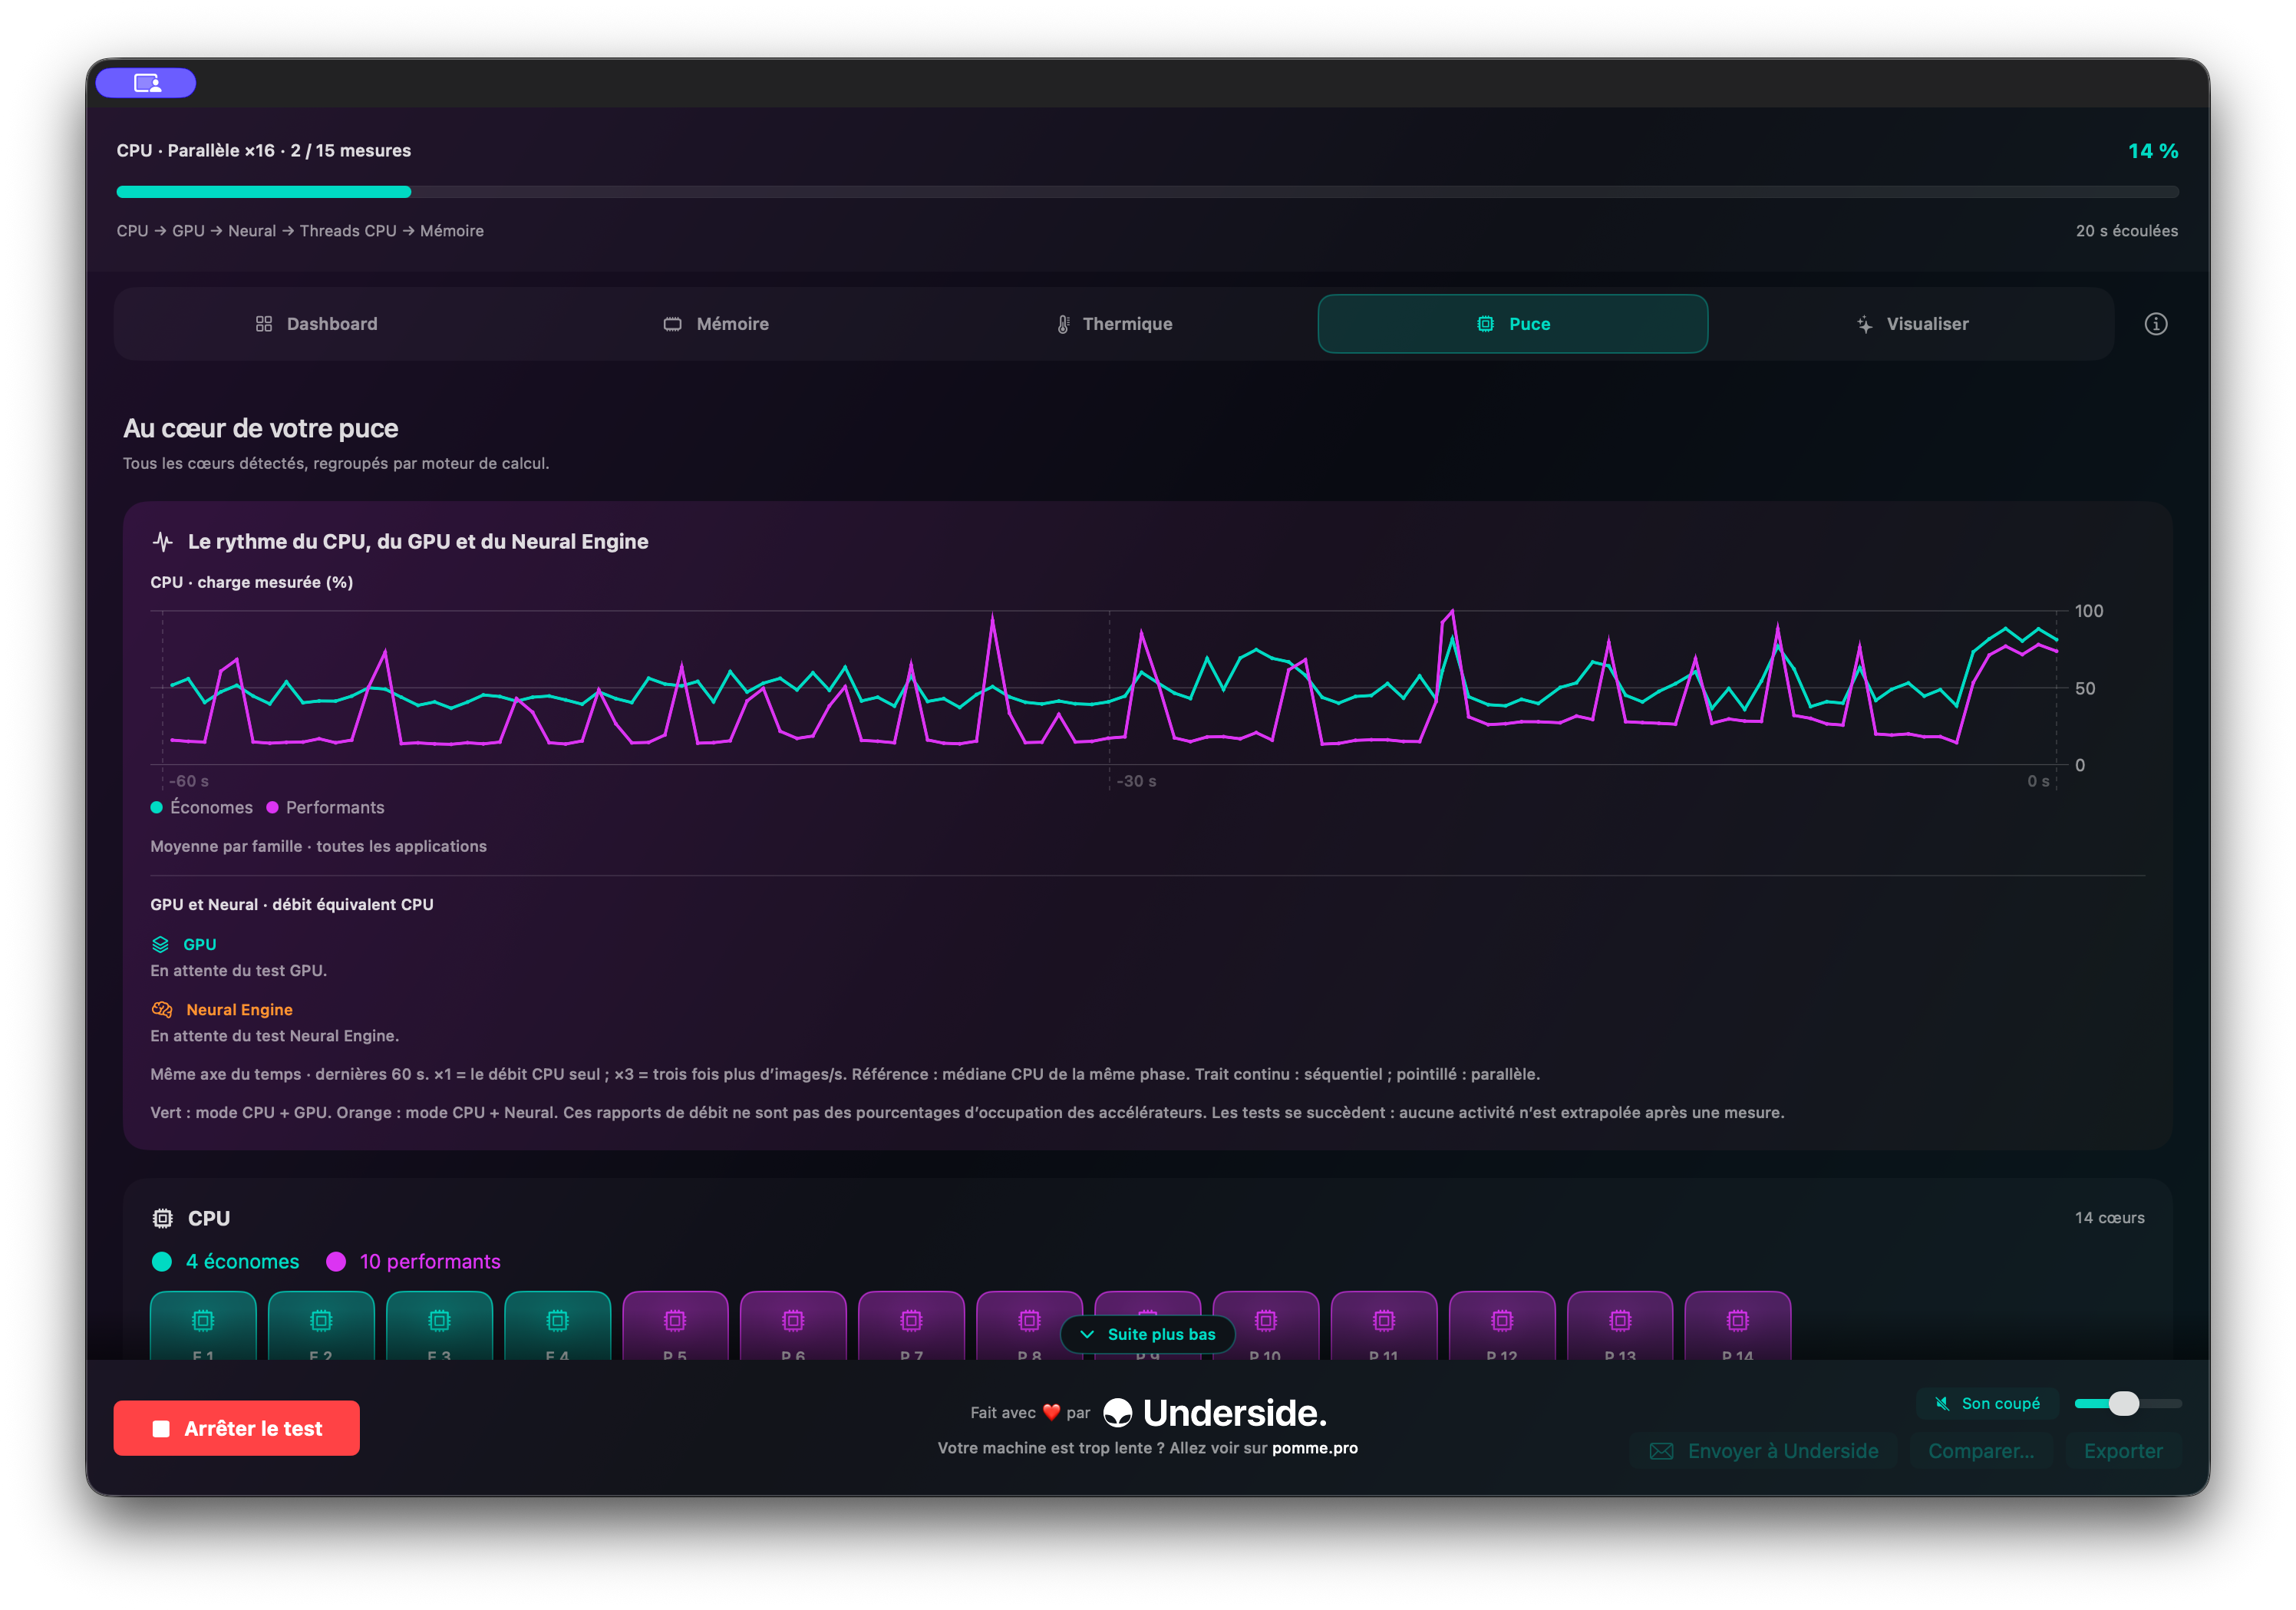Select the P 11 performance core tile

point(1384,1326)
